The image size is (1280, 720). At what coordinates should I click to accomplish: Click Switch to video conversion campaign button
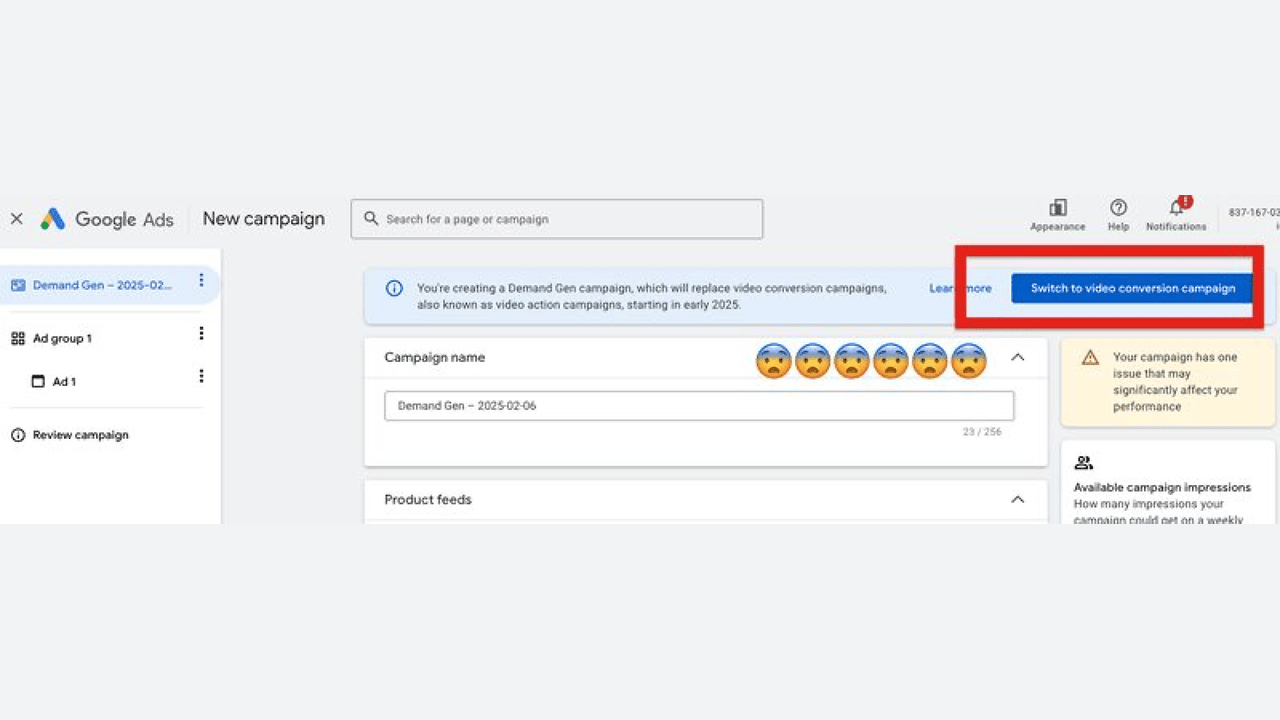pos(1132,289)
